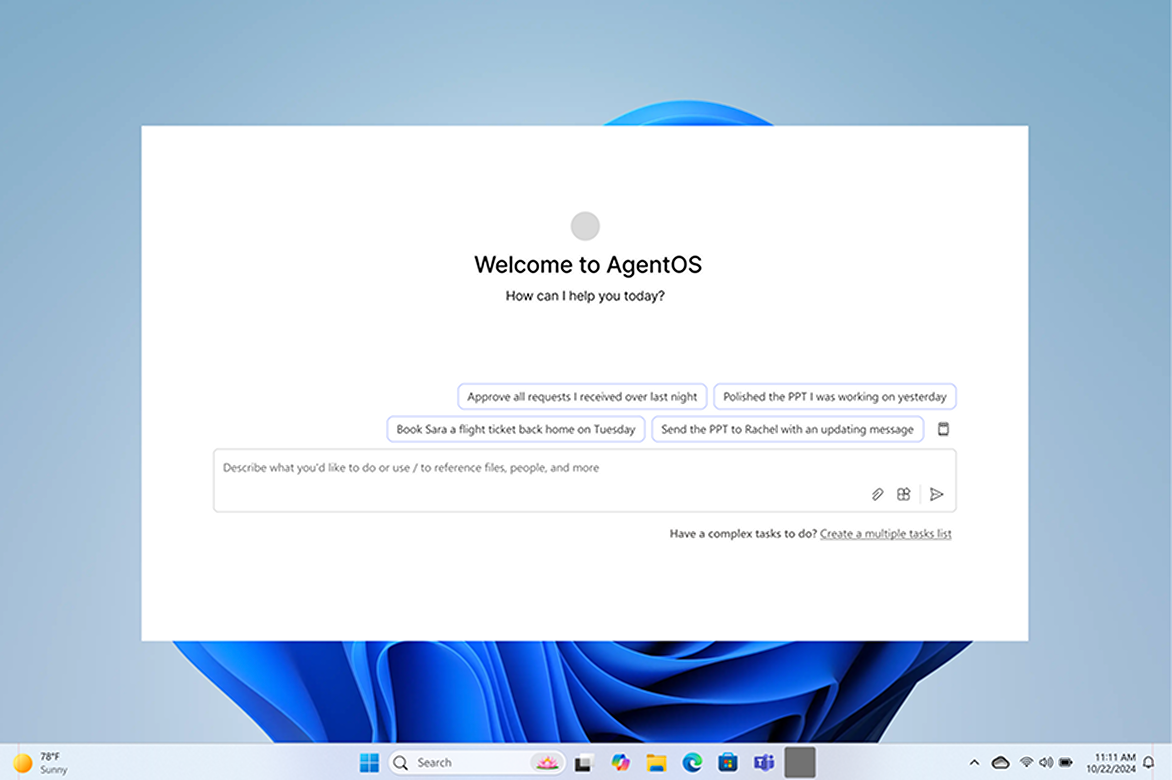Image resolution: width=1172 pixels, height=780 pixels.
Task: Open Wi-Fi network tray icon
Action: pyautogui.click(x=1027, y=762)
